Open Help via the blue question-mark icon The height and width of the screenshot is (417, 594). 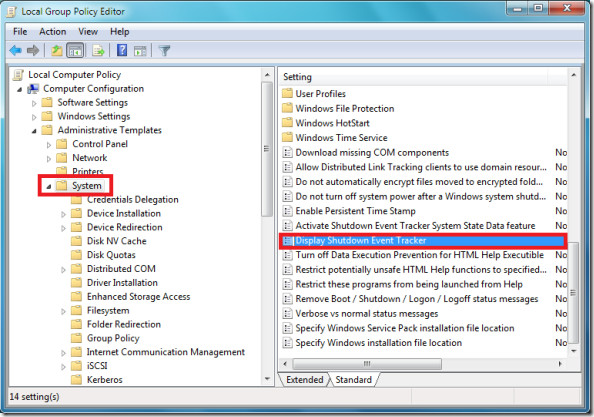[x=122, y=50]
